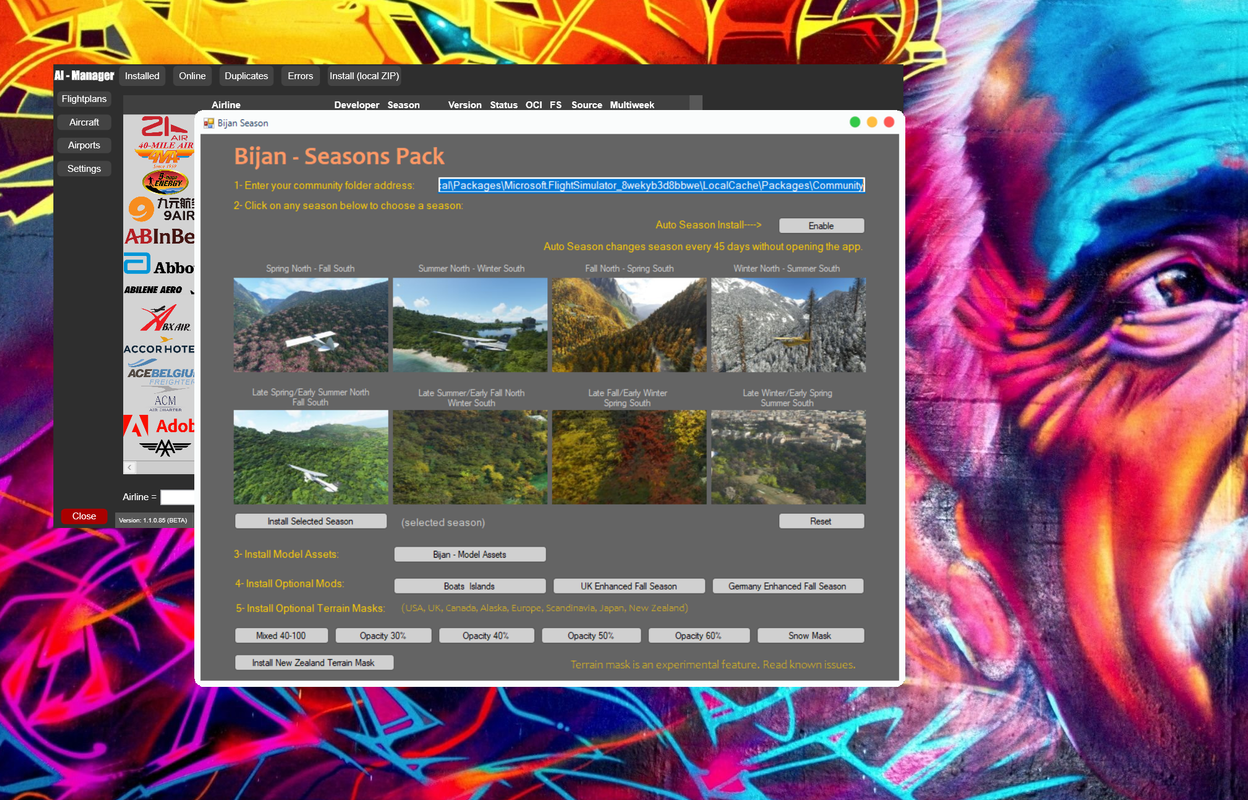The width and height of the screenshot is (1248, 800).
Task: Open the Duplicates tab in AI-Manager
Action: 246,76
